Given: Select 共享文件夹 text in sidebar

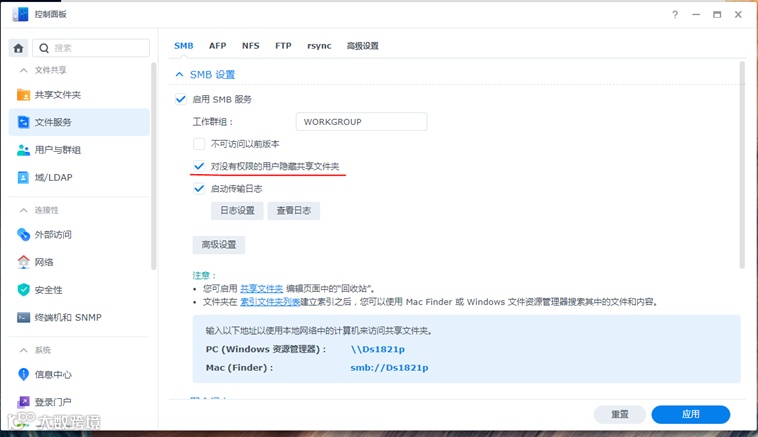Looking at the screenshot, I should click(58, 95).
